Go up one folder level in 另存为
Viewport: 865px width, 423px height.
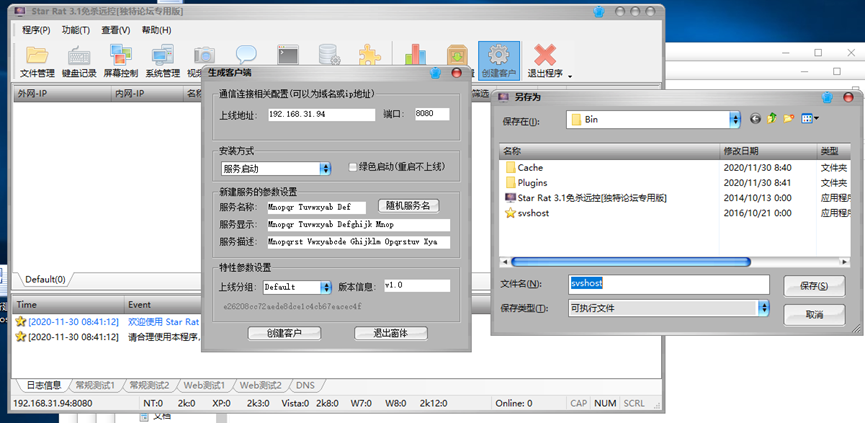pyautogui.click(x=772, y=119)
